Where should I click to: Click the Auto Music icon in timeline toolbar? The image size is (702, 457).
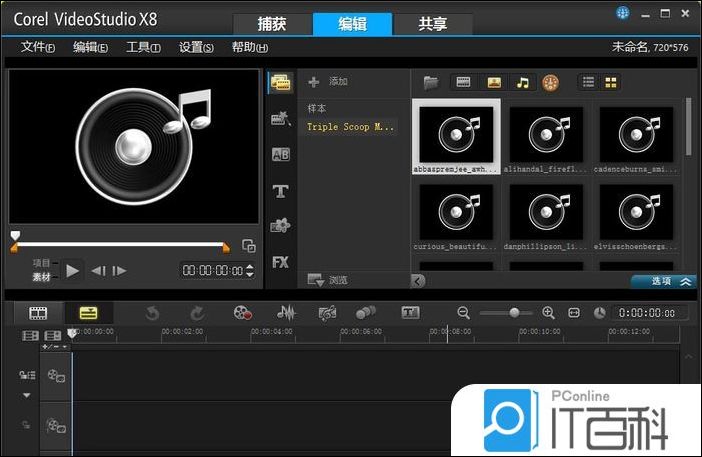click(x=327, y=313)
